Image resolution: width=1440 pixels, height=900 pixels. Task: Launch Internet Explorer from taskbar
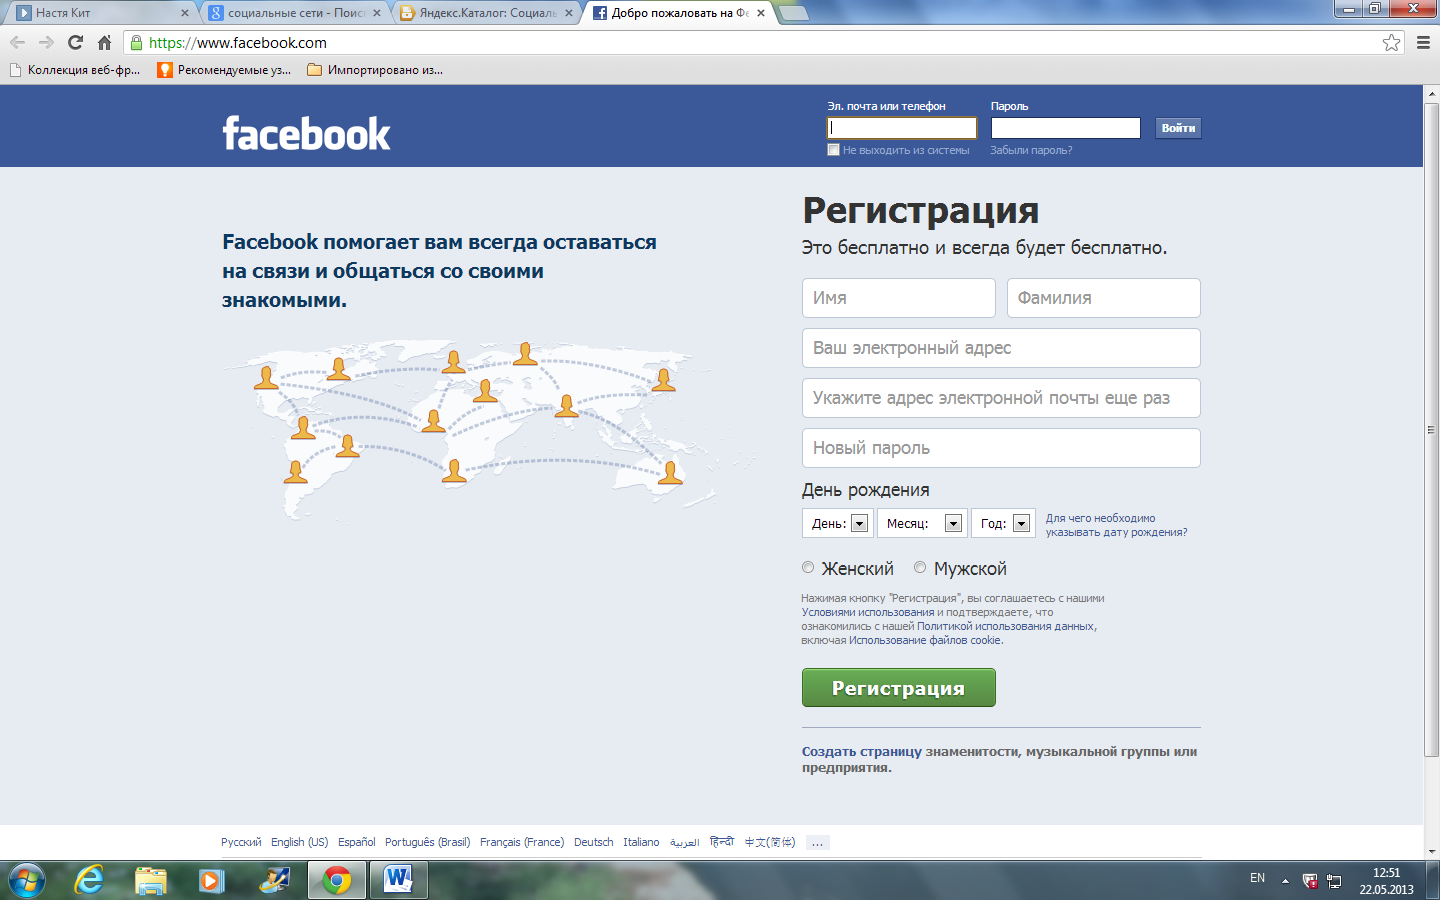(90, 880)
